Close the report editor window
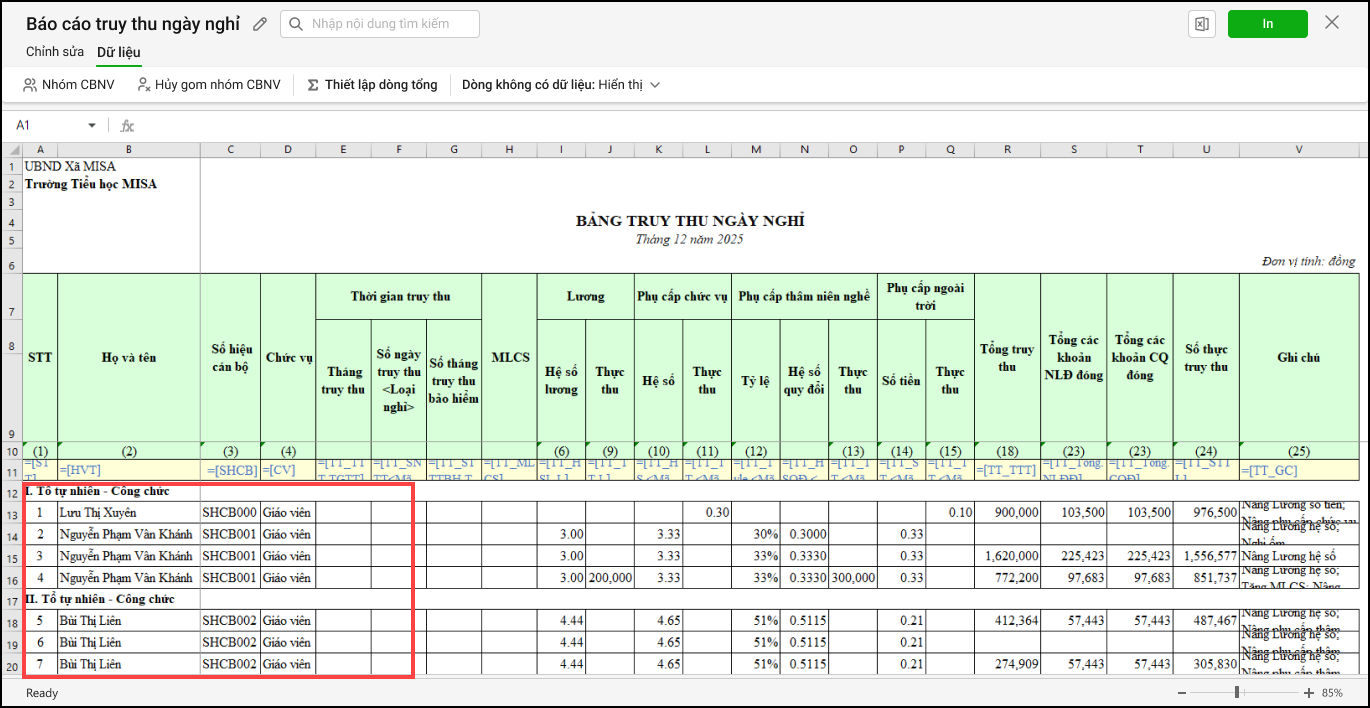The height and width of the screenshot is (708, 1370). 1332,23
